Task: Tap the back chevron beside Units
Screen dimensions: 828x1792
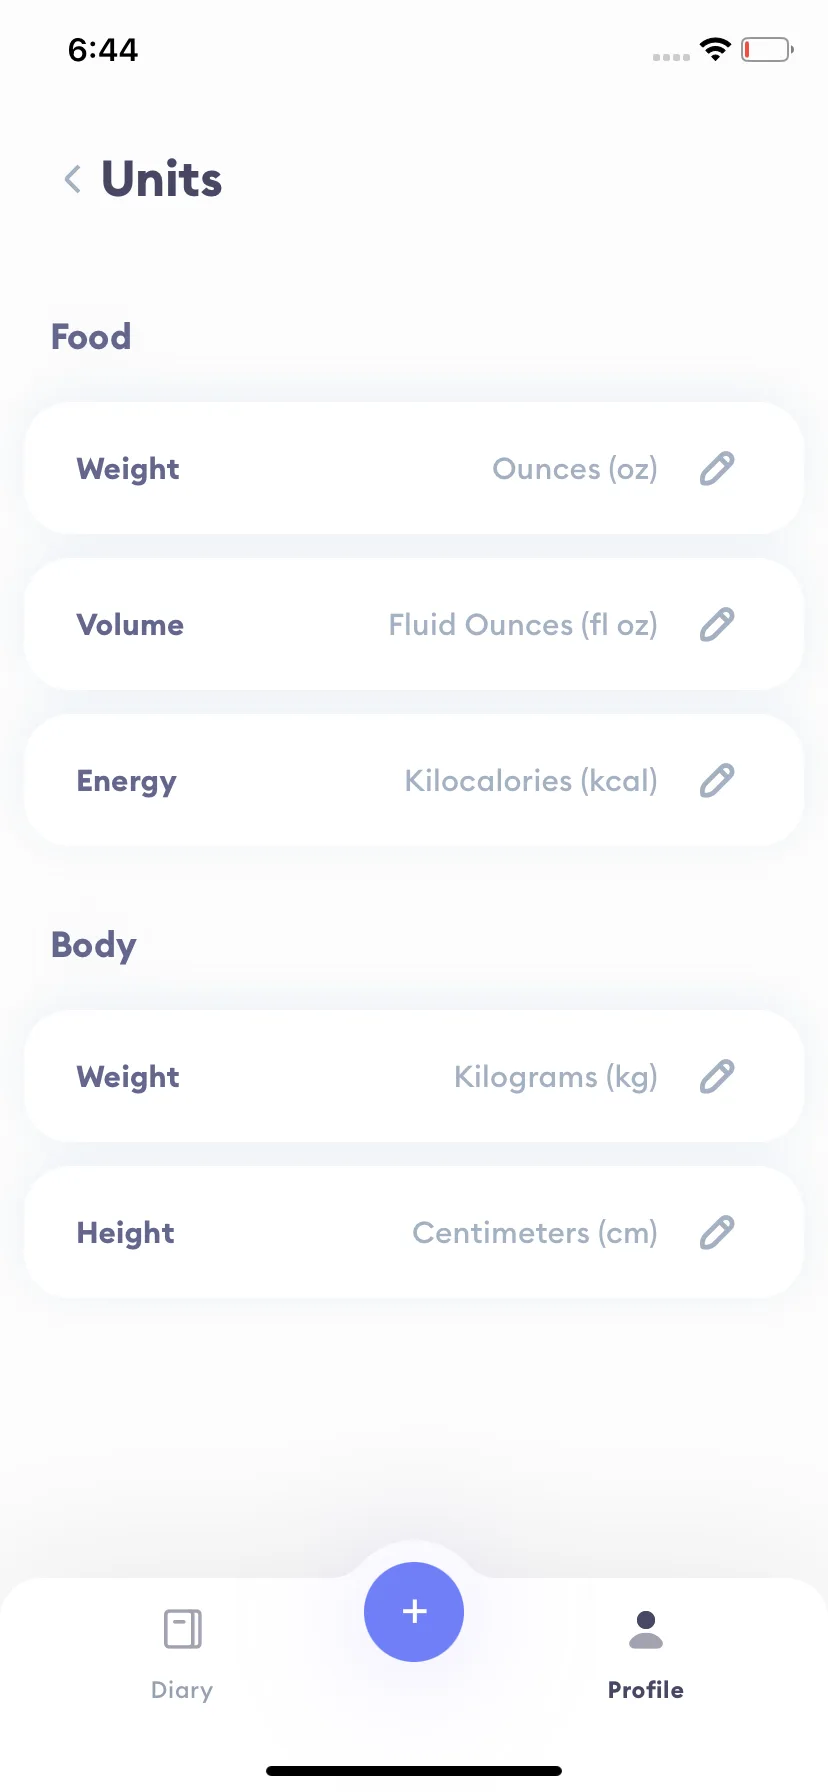Action: click(x=72, y=180)
